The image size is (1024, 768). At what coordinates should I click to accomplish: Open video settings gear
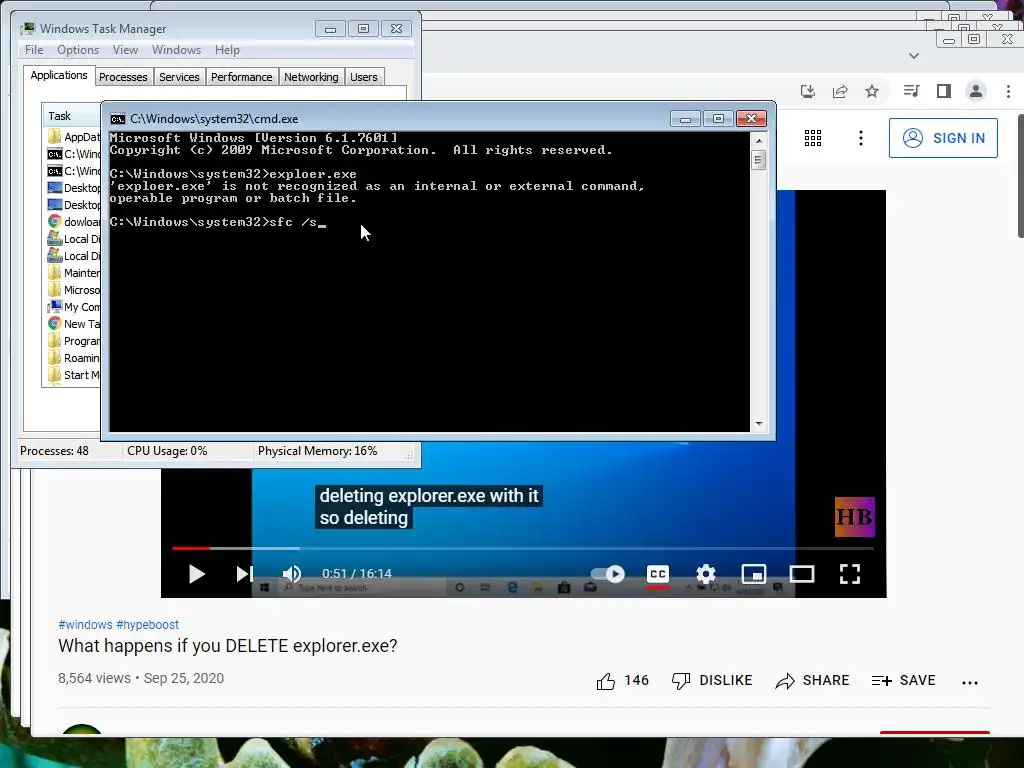[705, 574]
